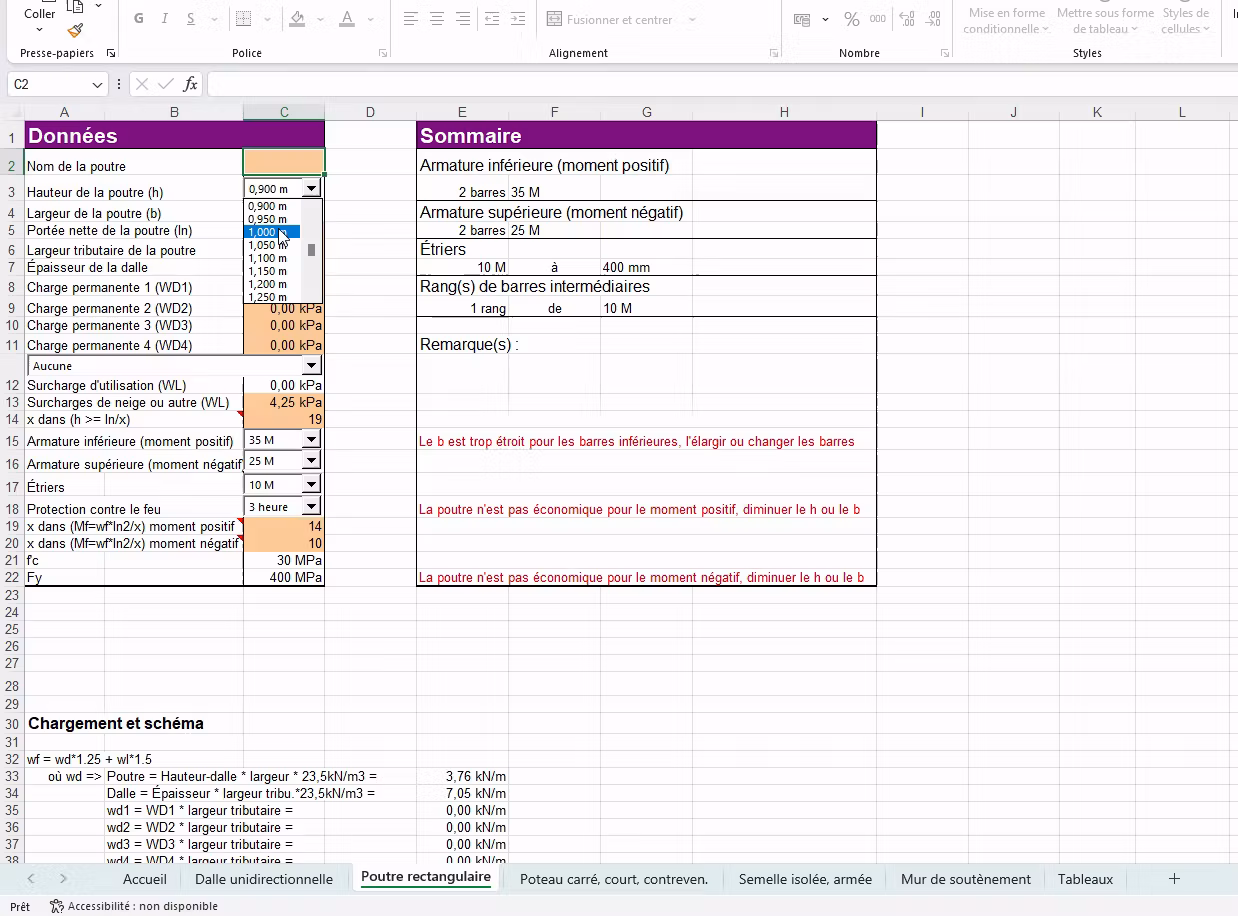Select 1,200 m in height list
The image size is (1238, 916).
pyautogui.click(x=272, y=284)
